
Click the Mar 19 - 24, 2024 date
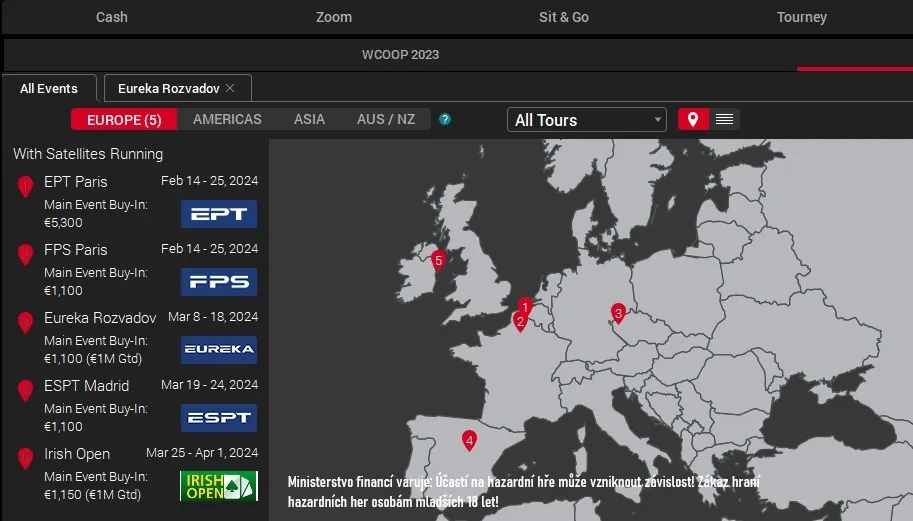click(x=210, y=385)
